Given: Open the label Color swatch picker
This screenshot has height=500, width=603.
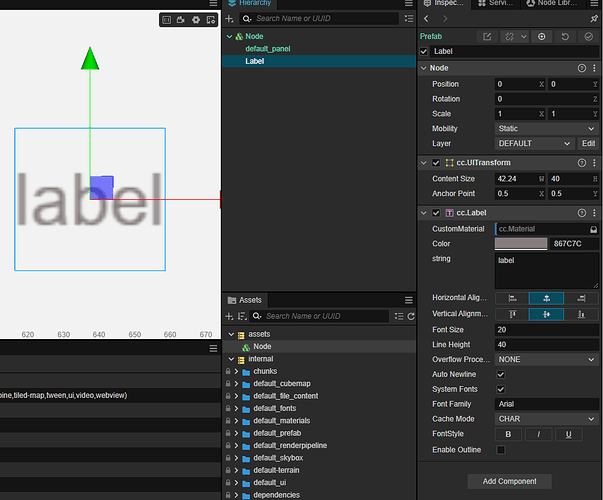Looking at the screenshot, I should [521, 244].
